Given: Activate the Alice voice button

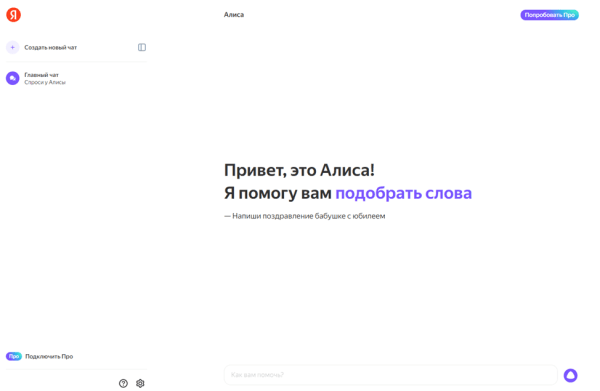Looking at the screenshot, I should coord(571,375).
